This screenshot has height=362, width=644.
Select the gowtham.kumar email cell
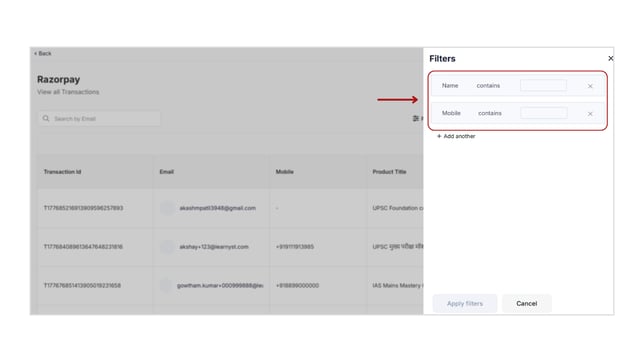coord(220,285)
